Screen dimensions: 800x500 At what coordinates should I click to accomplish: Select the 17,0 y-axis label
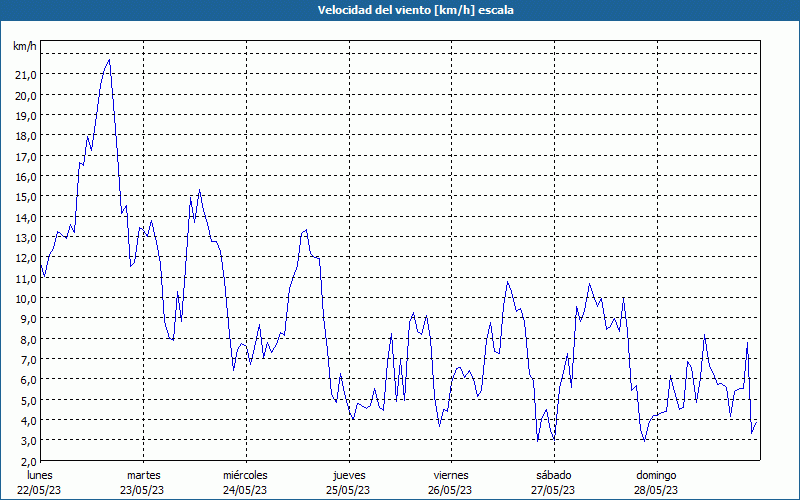tap(26, 157)
